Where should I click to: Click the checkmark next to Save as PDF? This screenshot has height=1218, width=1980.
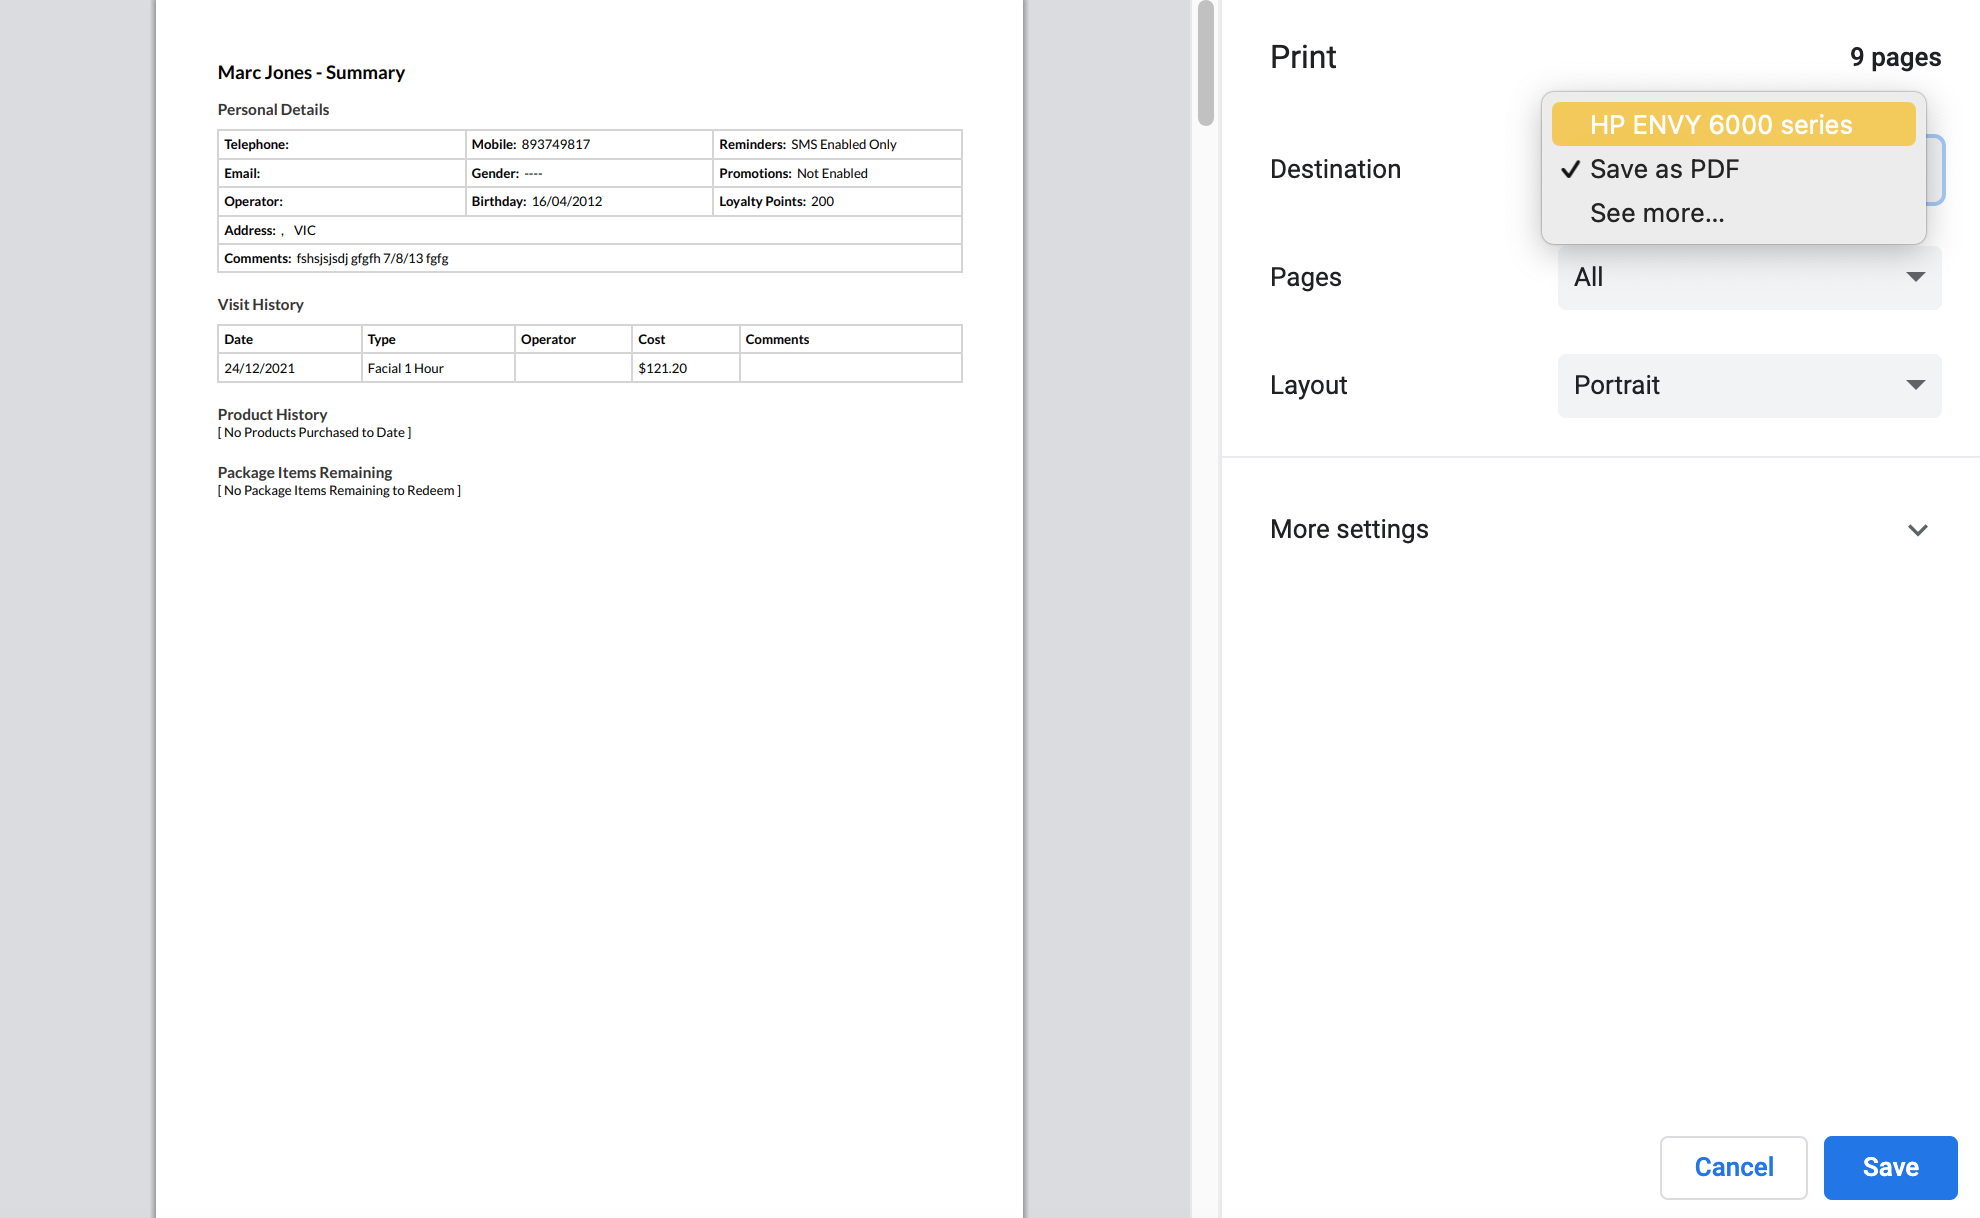coord(1570,169)
